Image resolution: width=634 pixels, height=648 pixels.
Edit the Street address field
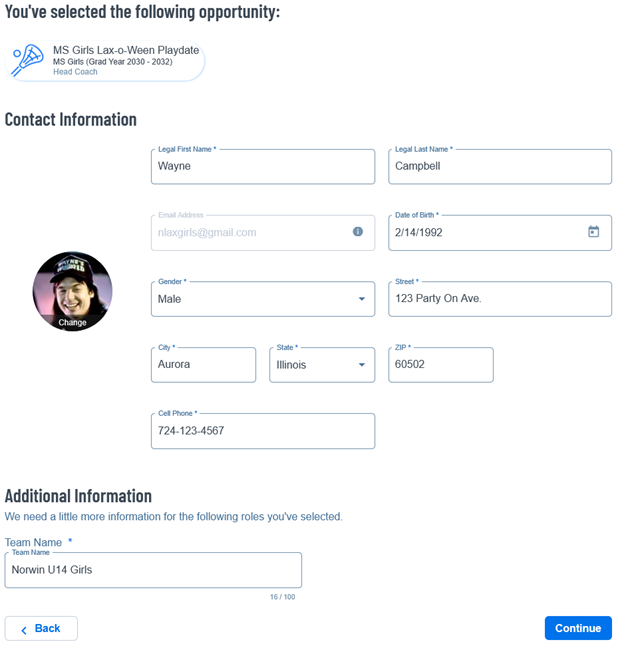(500, 299)
